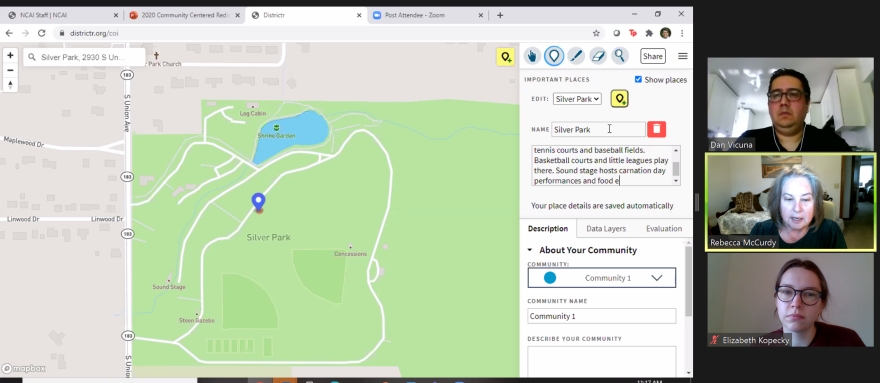The image size is (880, 383).
Task: Switch to the Data Layers tab
Action: click(606, 229)
